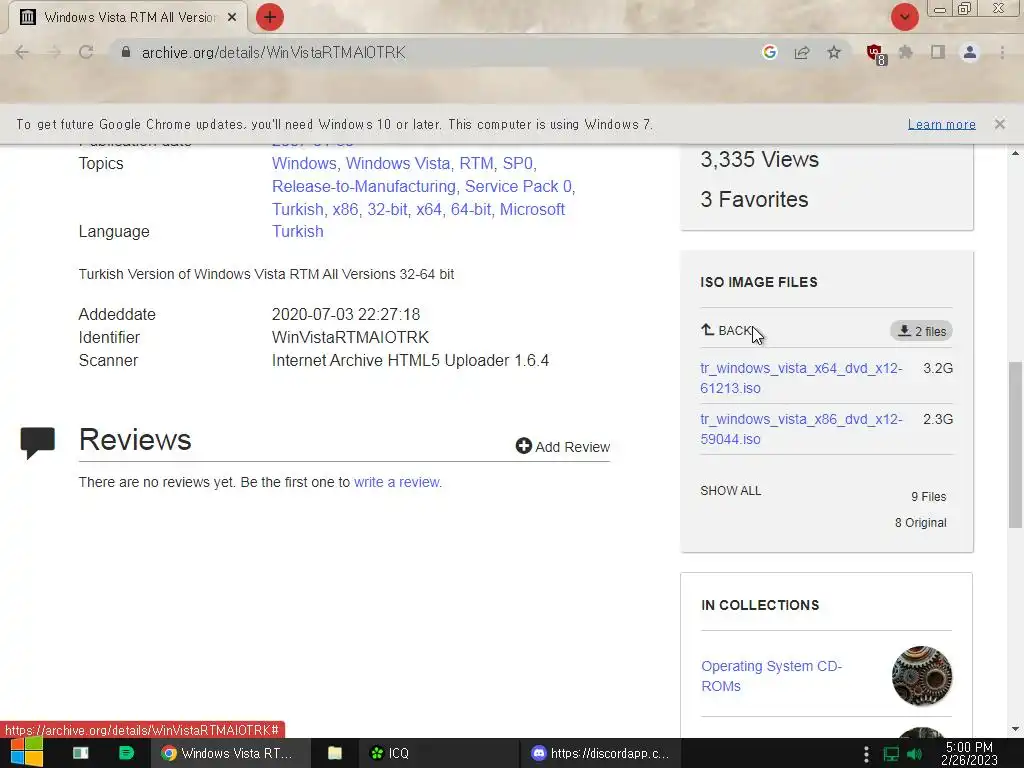
Task: Open the Learn more link
Action: 942,124
